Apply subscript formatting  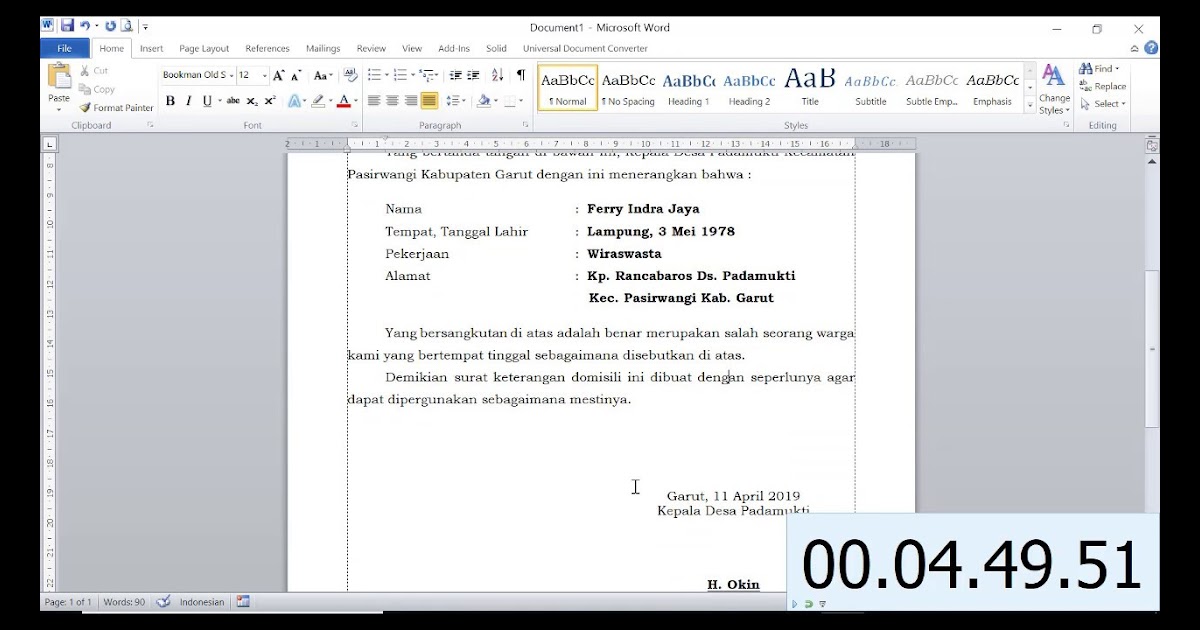click(252, 101)
